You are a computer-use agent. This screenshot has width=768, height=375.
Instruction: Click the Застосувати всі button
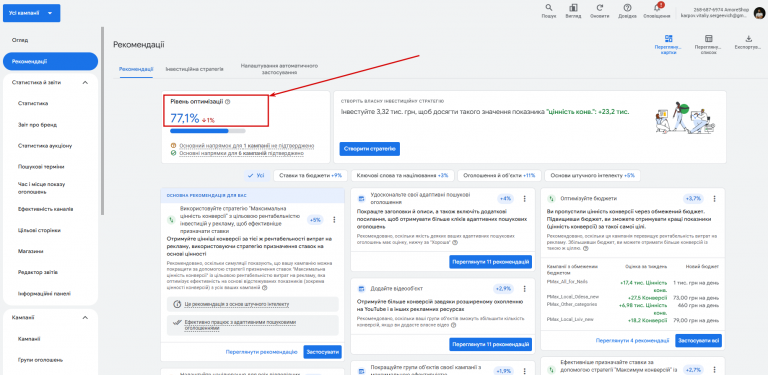tap(698, 340)
